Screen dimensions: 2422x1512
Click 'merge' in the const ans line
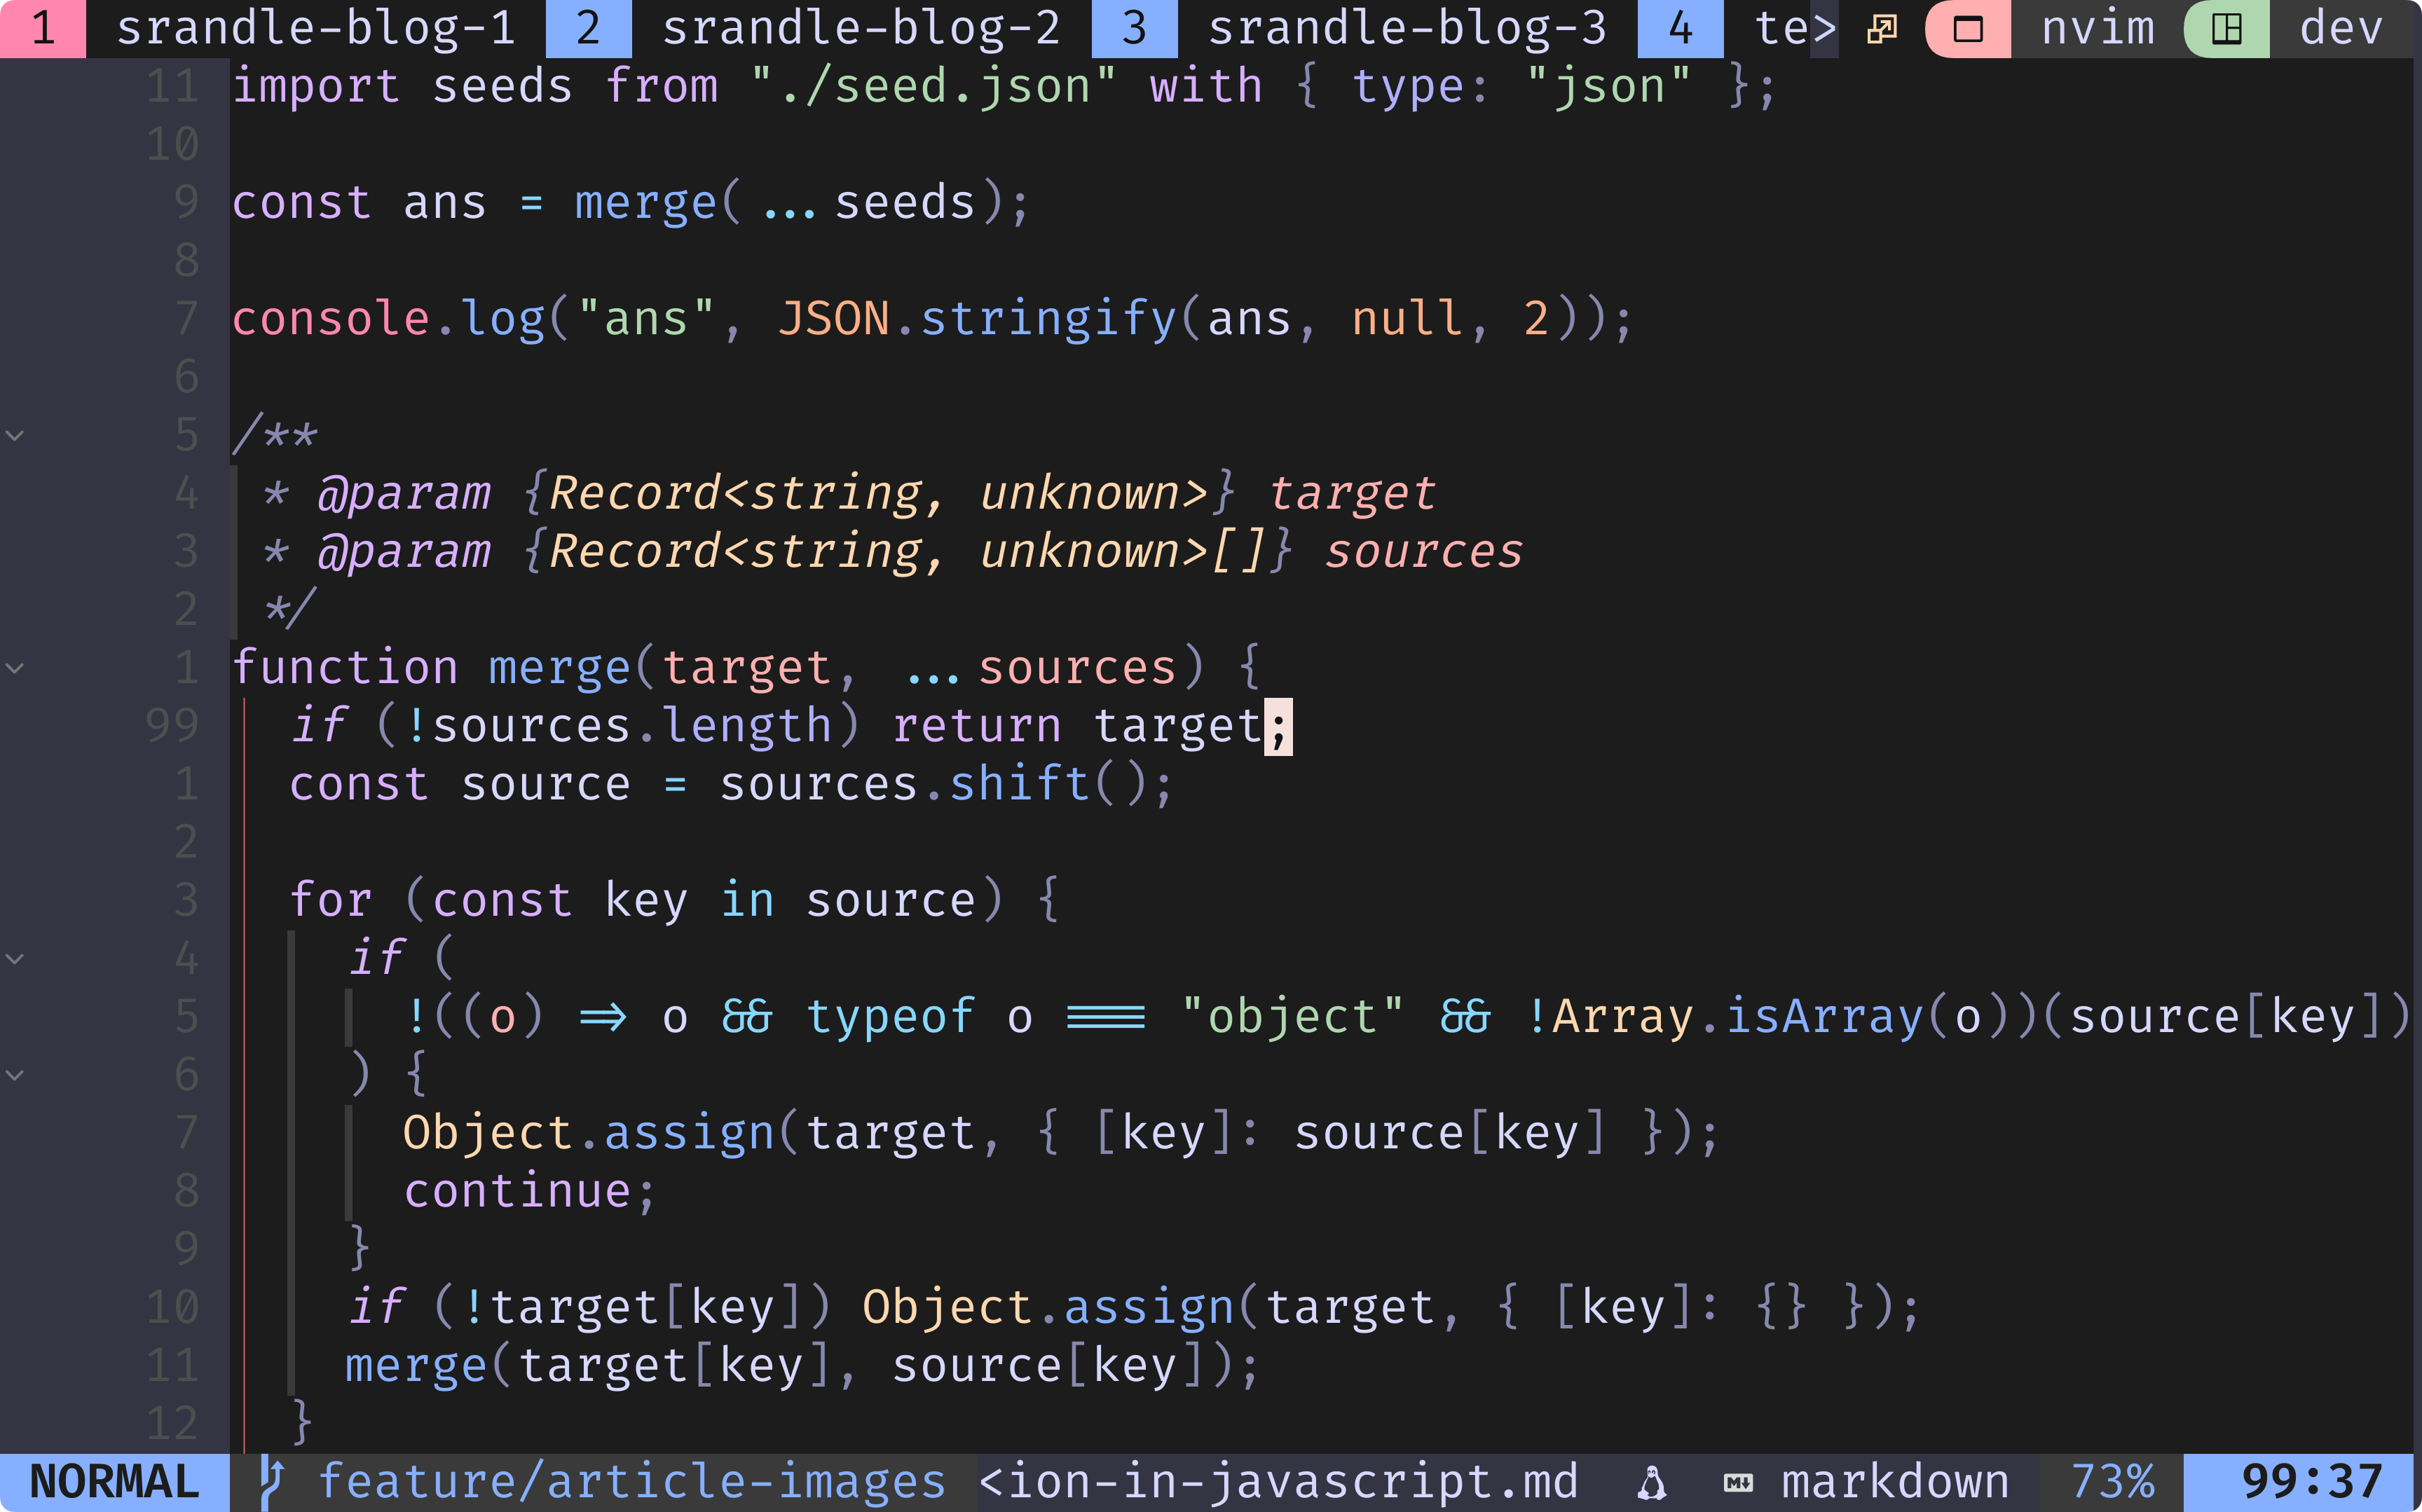[646, 203]
